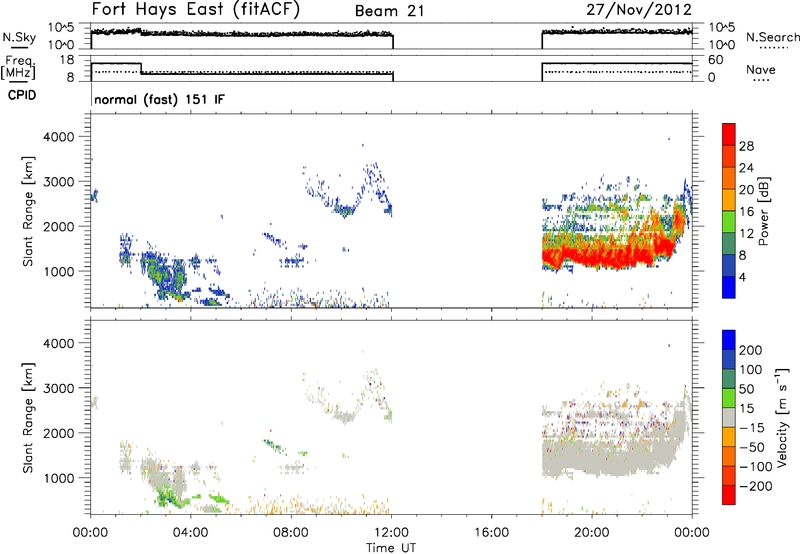Viewport: 800px width, 554px height.
Task: Click the 4 label on Power colorbar
Action: tap(742, 277)
